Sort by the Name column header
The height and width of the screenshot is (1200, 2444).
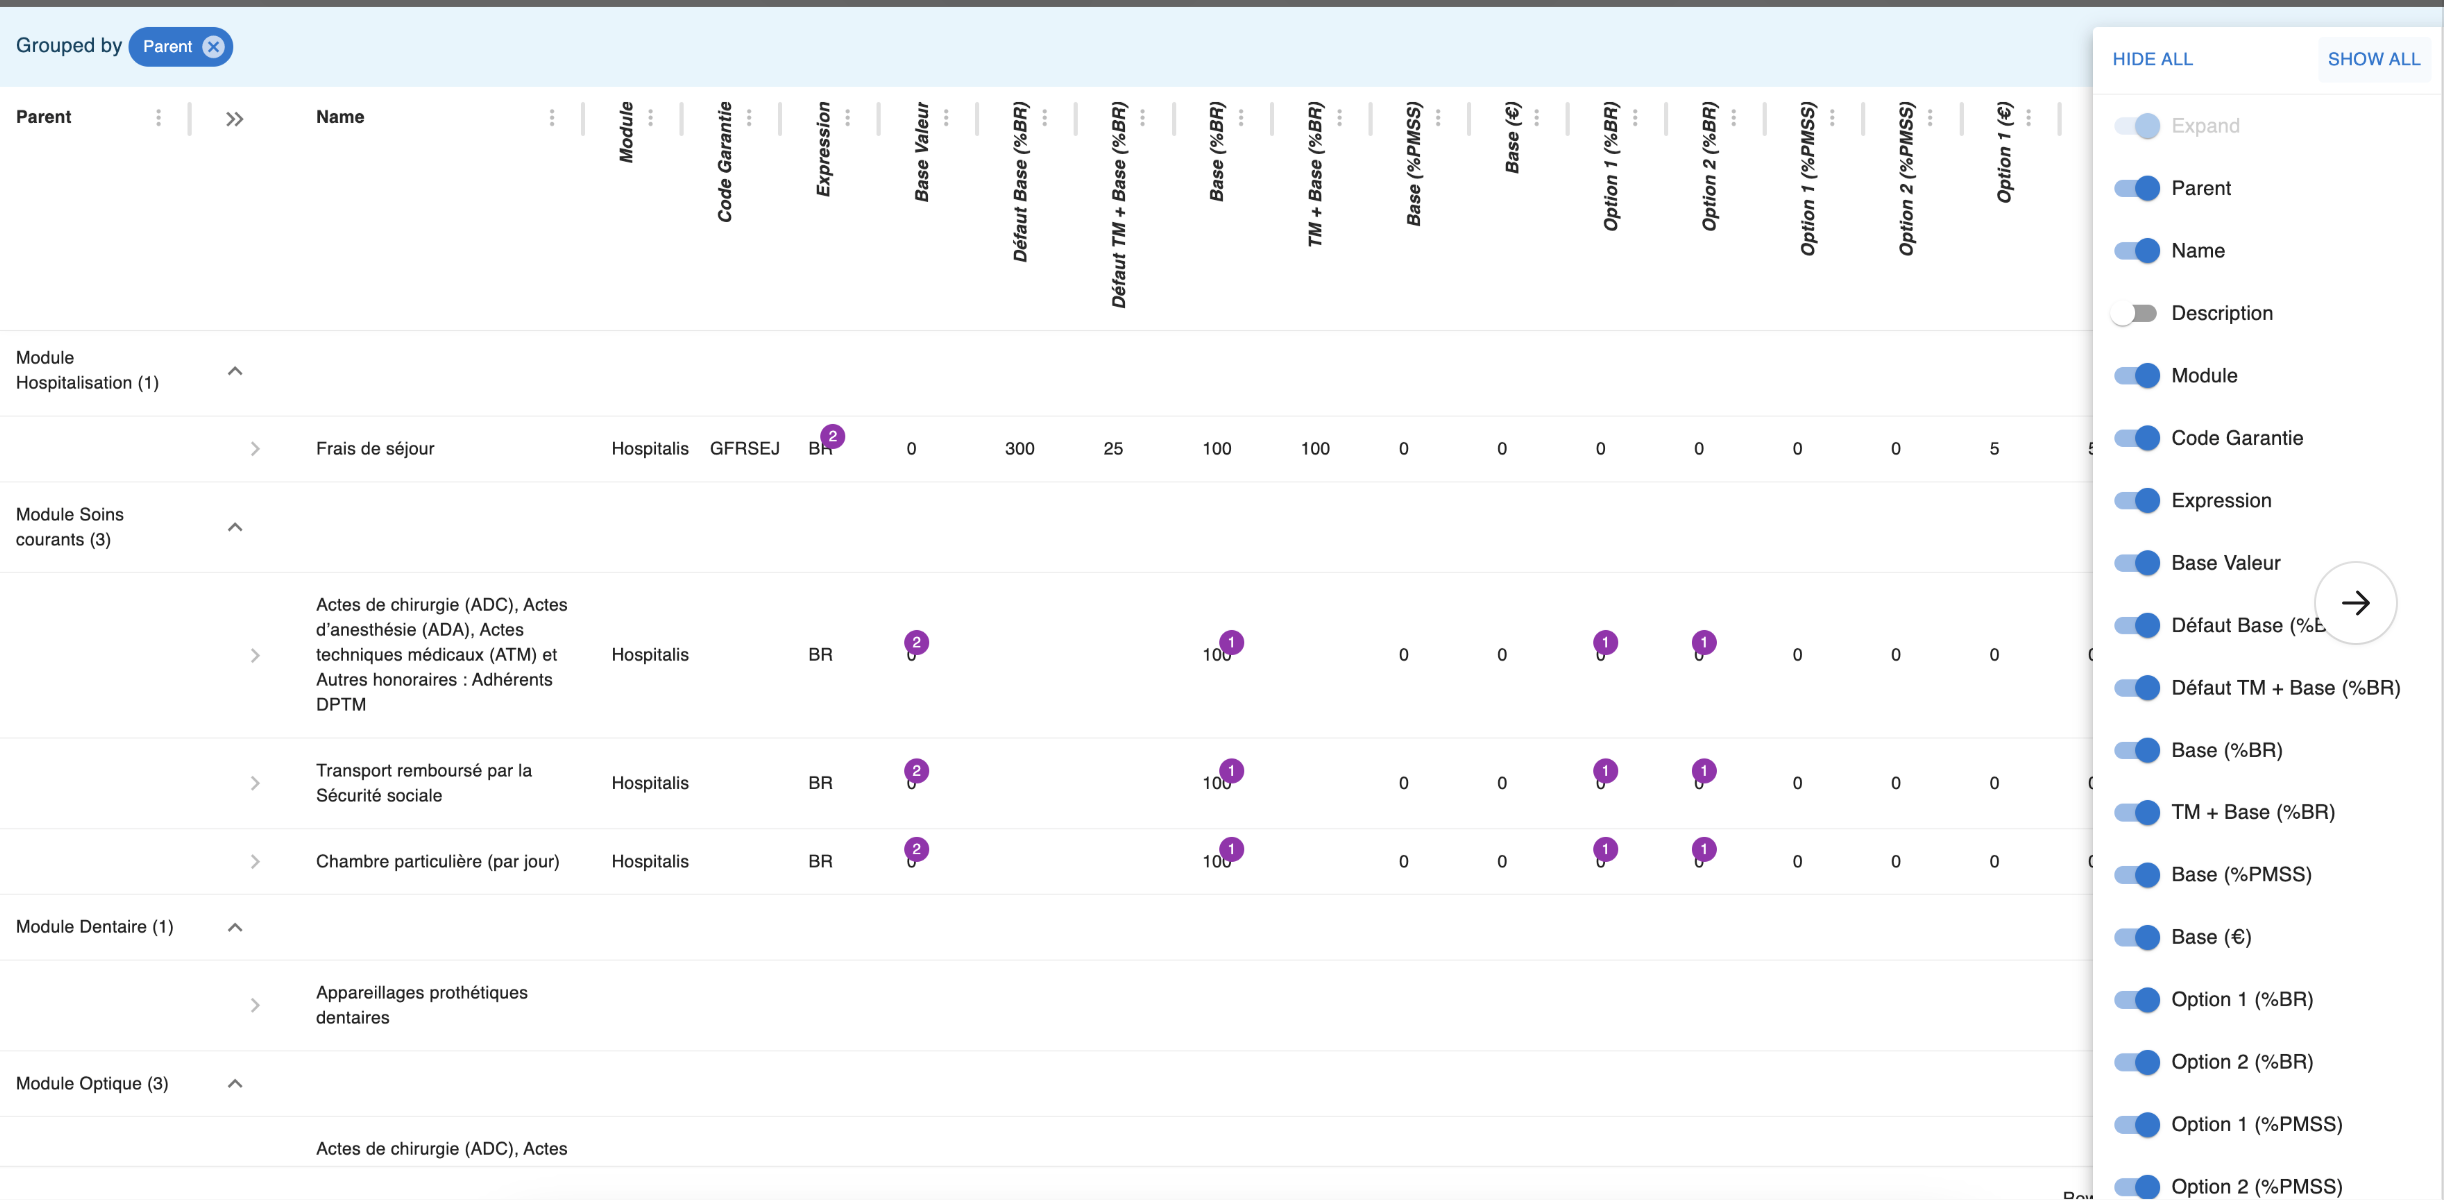340,117
